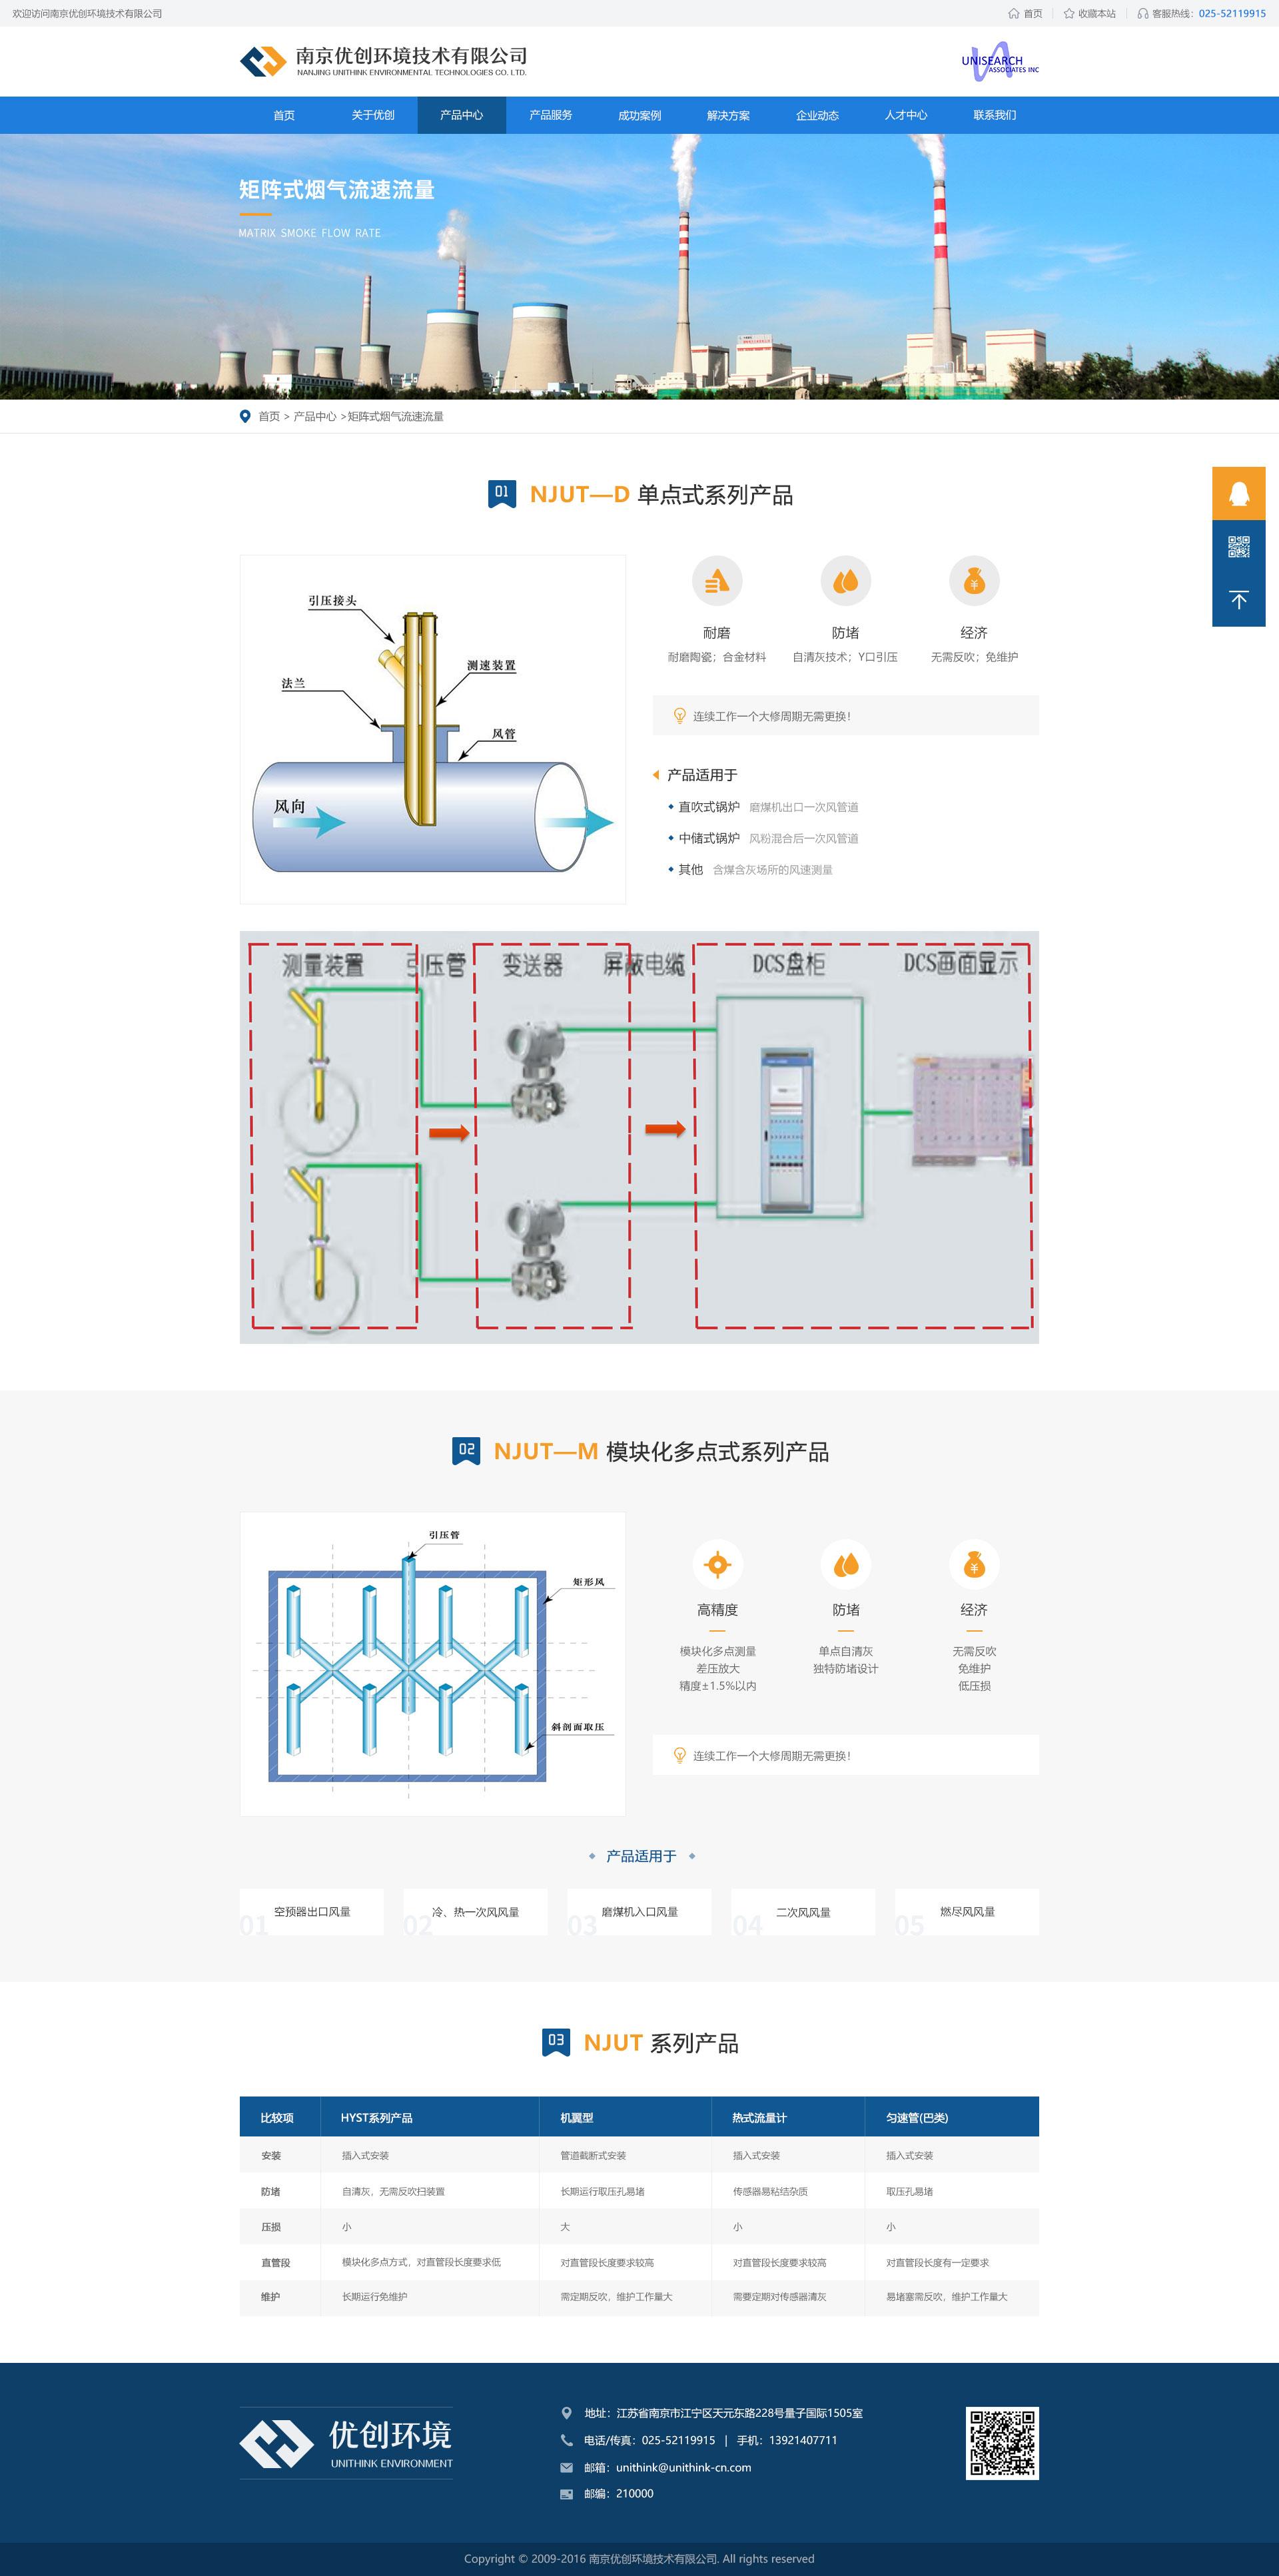Click the 空预器出口风量 card
This screenshot has width=1279, height=2576.
(312, 1912)
